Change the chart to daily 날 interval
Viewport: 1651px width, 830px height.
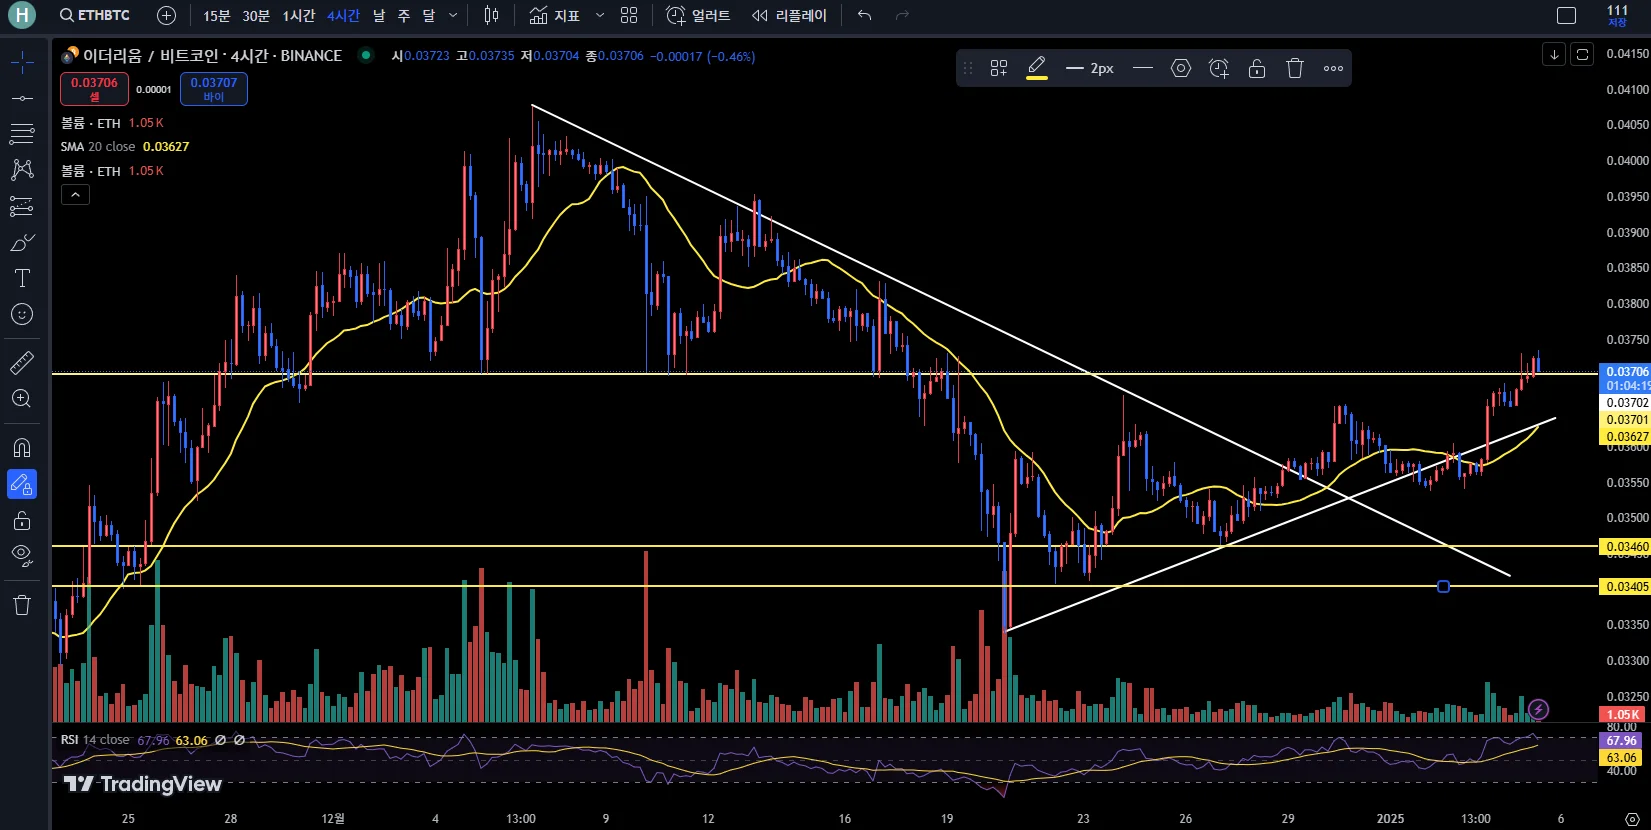379,15
